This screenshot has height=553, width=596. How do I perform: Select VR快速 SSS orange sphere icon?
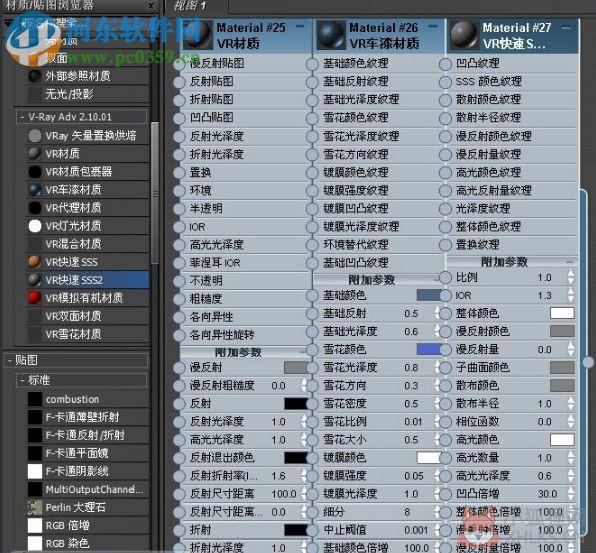(35, 262)
